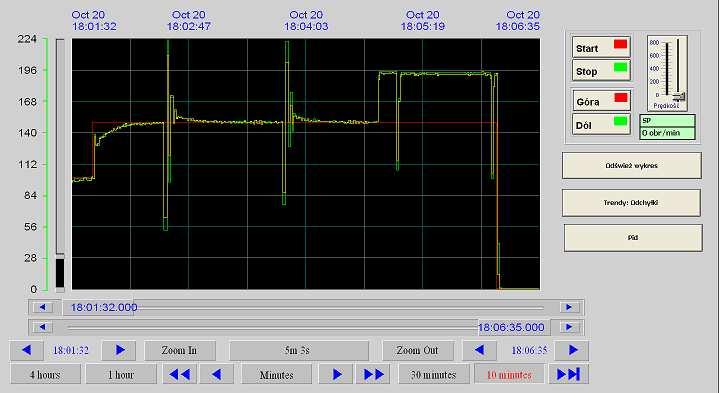The height and width of the screenshot is (393, 719).
Task: Click right arrow beside the Minutes button
Action: click(x=336, y=374)
